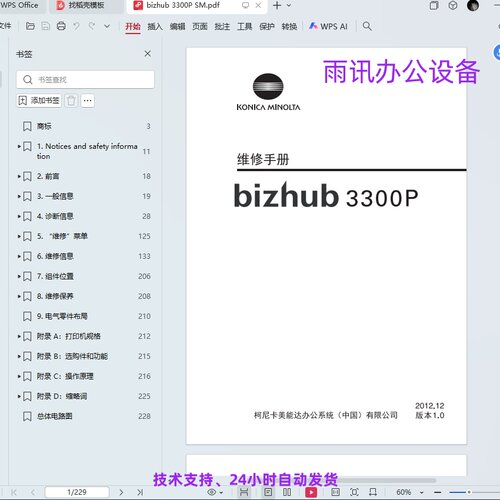Switch to the 开始 ribbon tab
This screenshot has width=500, height=500.
pyautogui.click(x=133, y=26)
